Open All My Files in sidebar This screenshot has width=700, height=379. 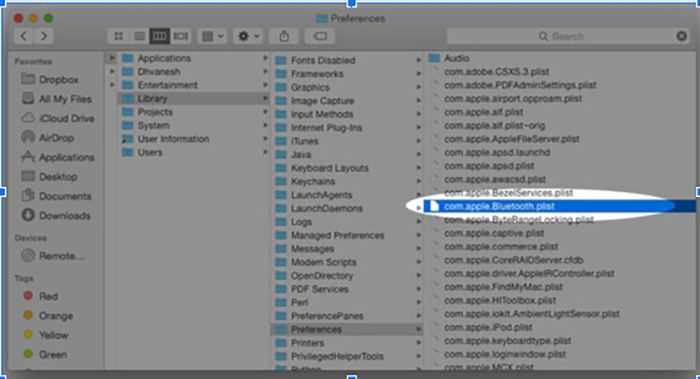click(x=57, y=99)
